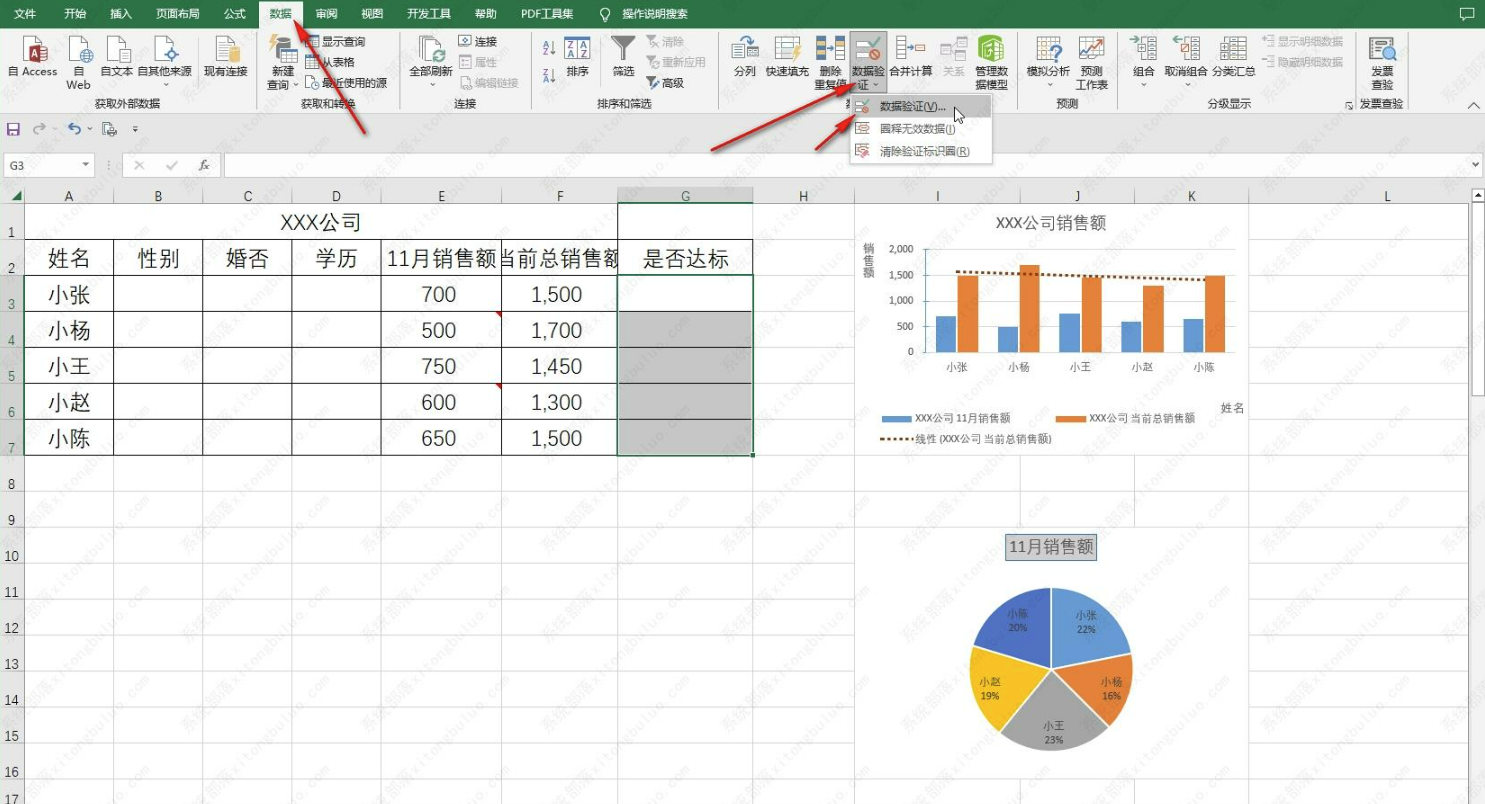The width and height of the screenshot is (1485, 804).
Task: Switch to the 插入 ribbon tab
Action: pos(121,14)
